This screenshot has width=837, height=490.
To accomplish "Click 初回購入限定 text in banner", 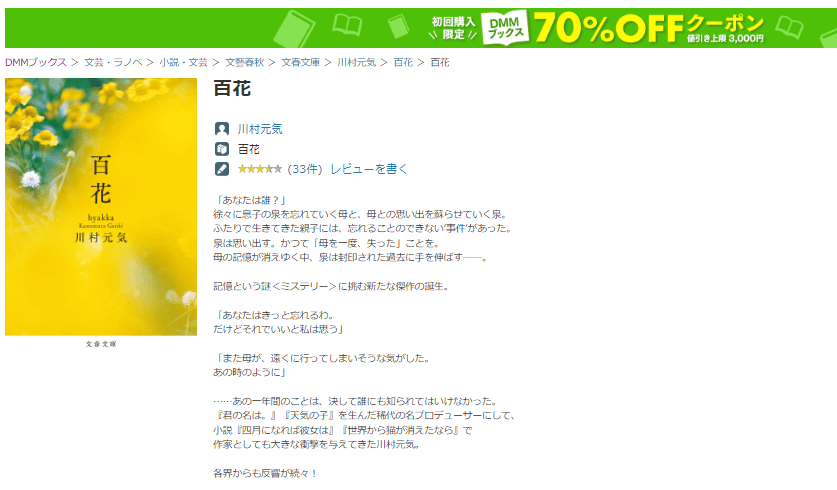I will point(453,28).
